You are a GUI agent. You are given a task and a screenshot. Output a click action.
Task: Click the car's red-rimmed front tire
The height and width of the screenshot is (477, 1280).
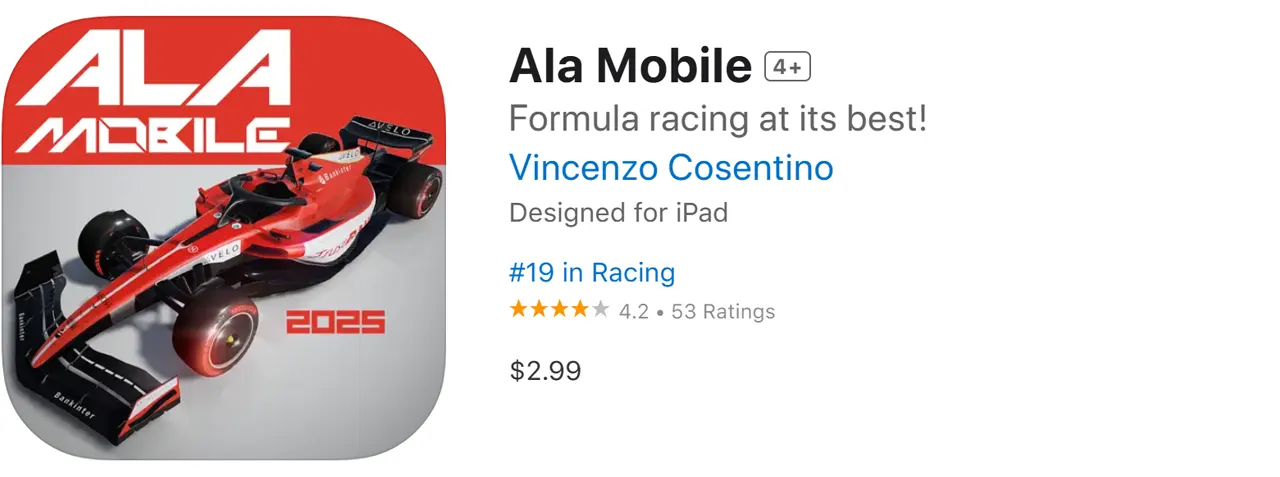(215, 335)
